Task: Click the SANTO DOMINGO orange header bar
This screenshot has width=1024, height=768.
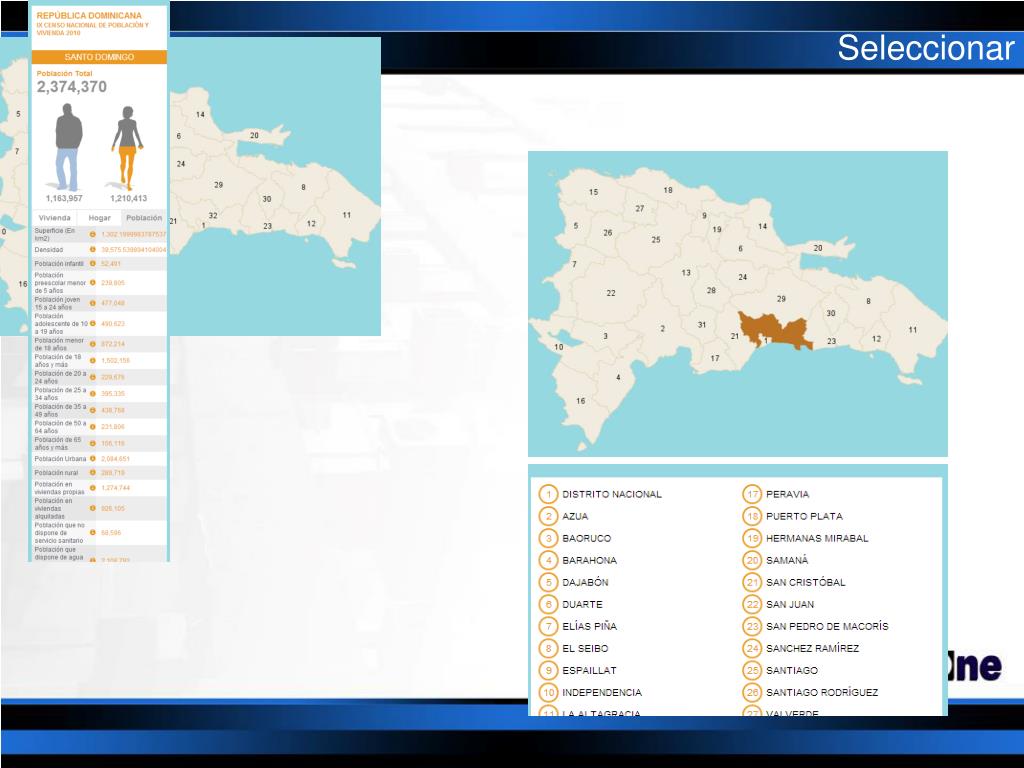Action: coord(99,57)
